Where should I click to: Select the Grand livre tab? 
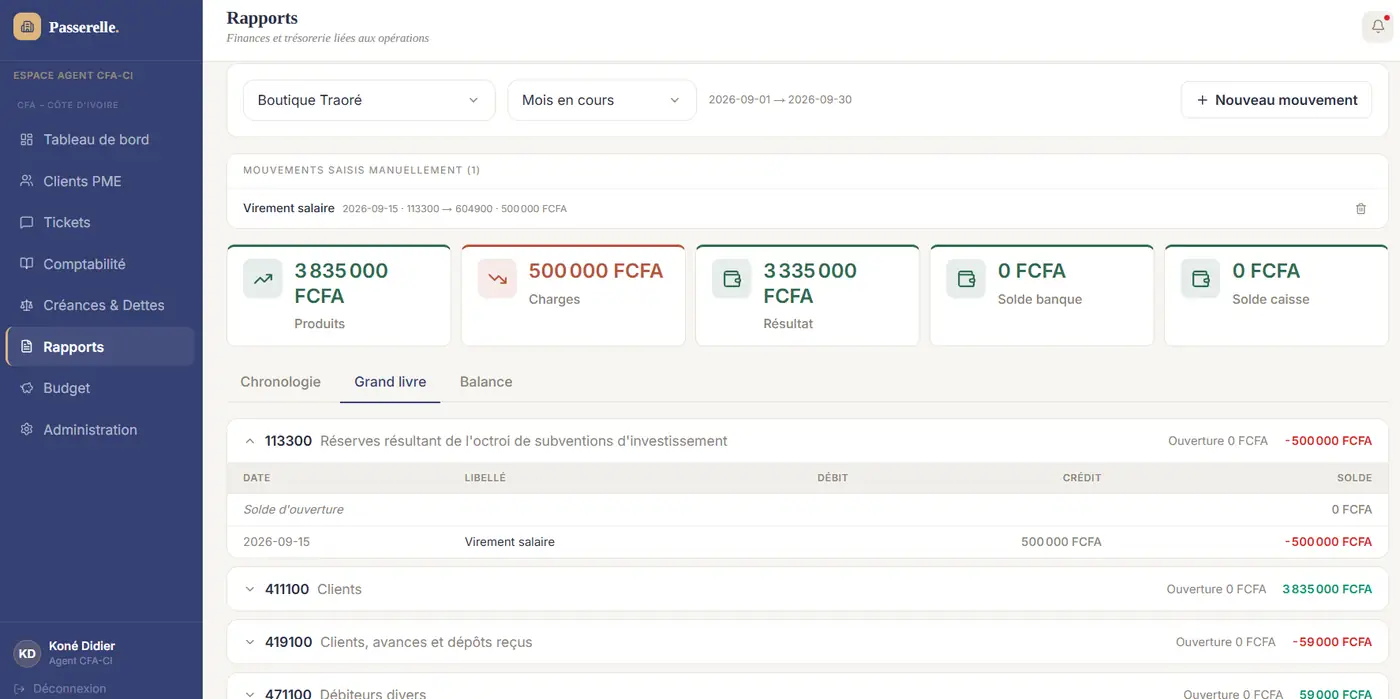390,382
